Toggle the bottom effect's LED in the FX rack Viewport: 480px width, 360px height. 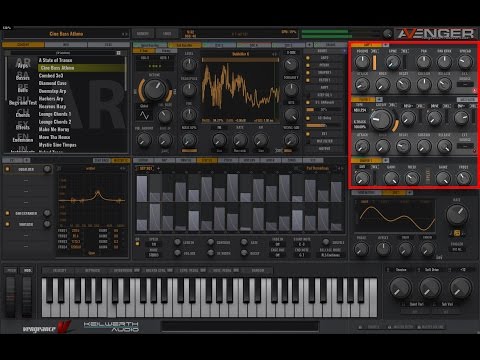7,224
